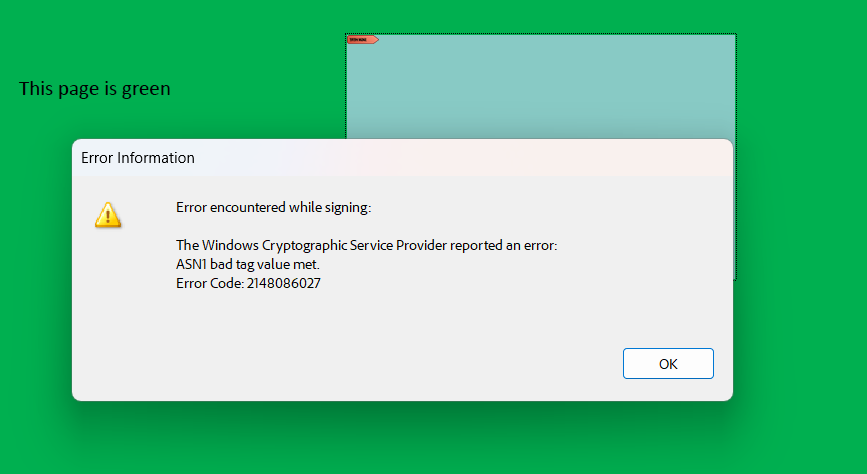Click the pointed arrow tip of red tag
The height and width of the screenshot is (474, 867).
[x=377, y=40]
